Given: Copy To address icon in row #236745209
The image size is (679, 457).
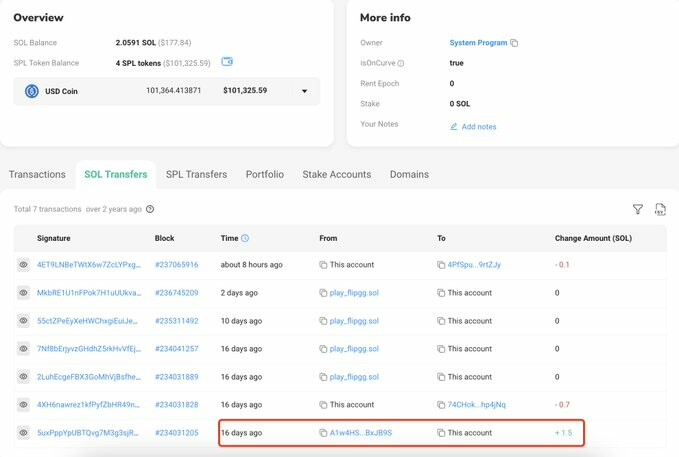Looking at the screenshot, I should [x=441, y=293].
